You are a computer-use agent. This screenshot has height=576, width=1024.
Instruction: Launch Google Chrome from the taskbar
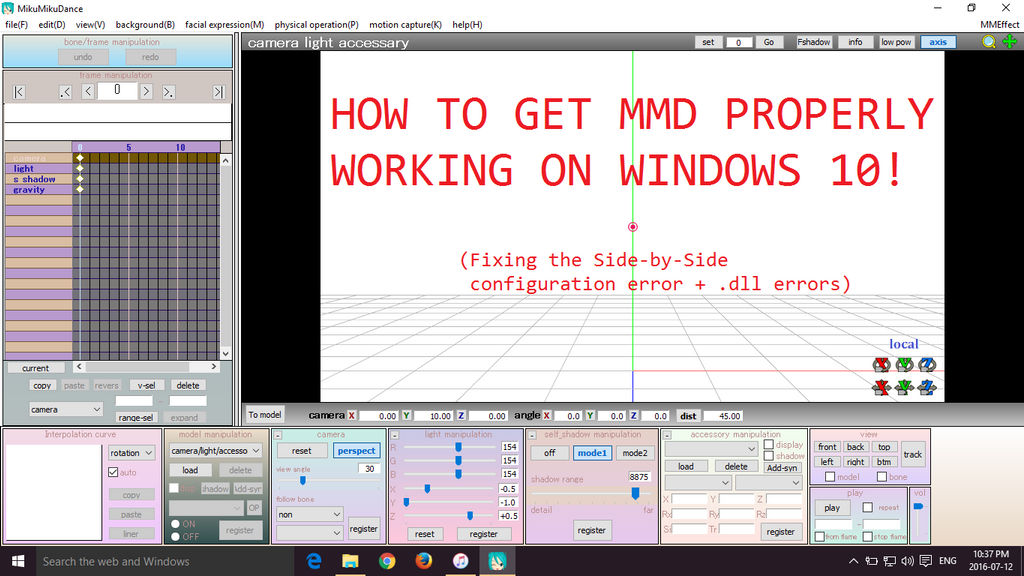point(387,561)
